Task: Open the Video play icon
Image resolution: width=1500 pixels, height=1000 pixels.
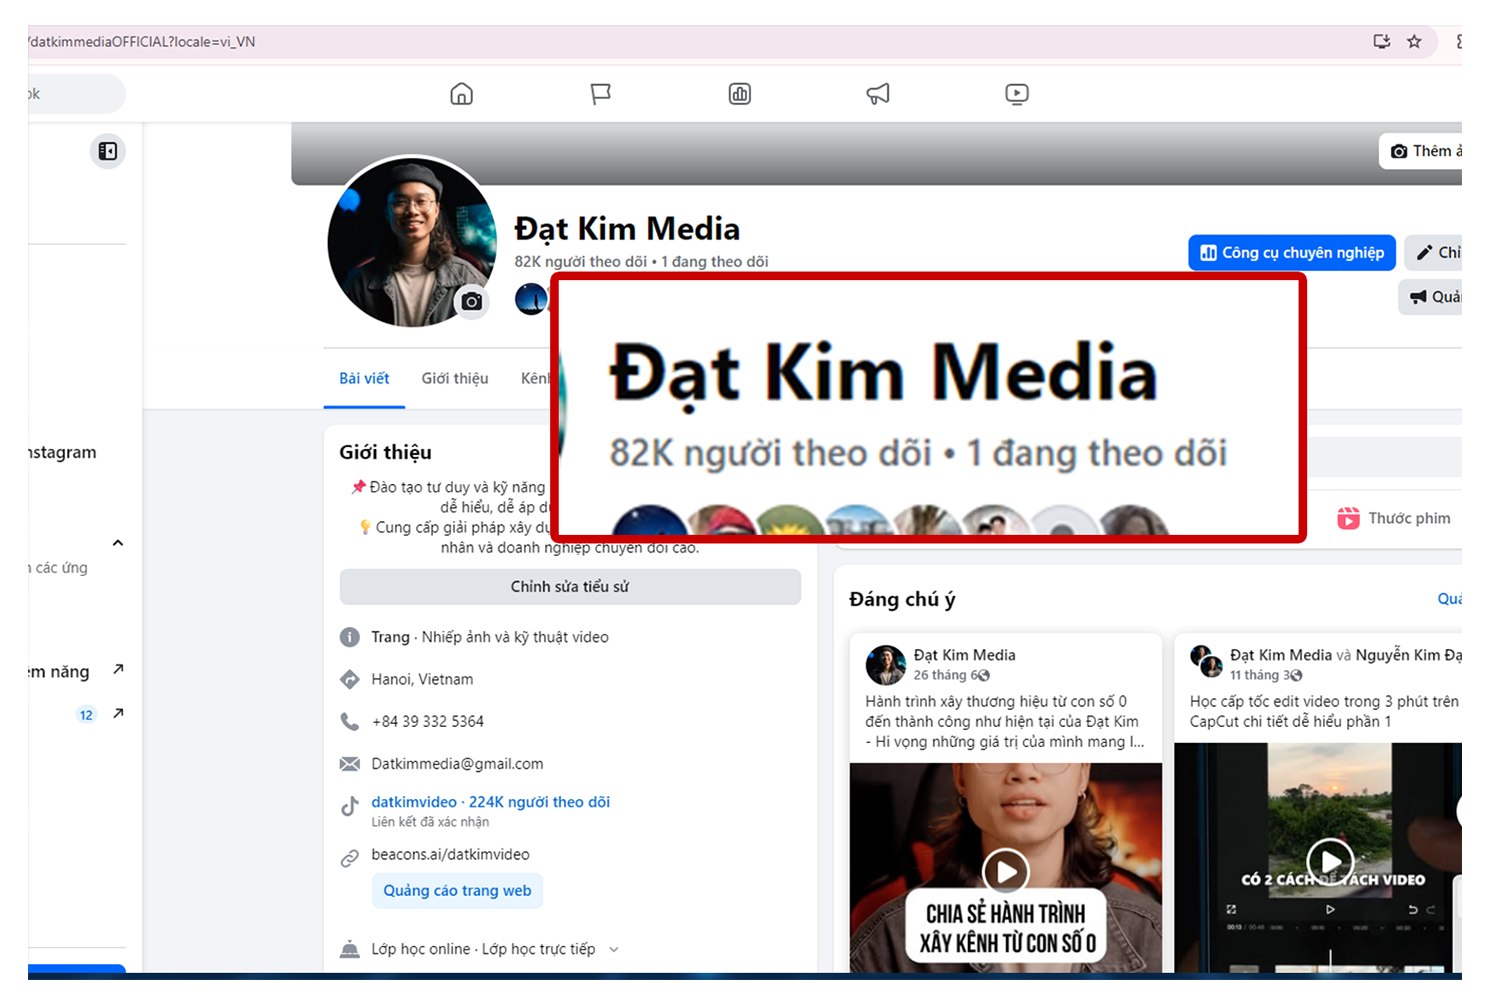Action: (x=1016, y=94)
